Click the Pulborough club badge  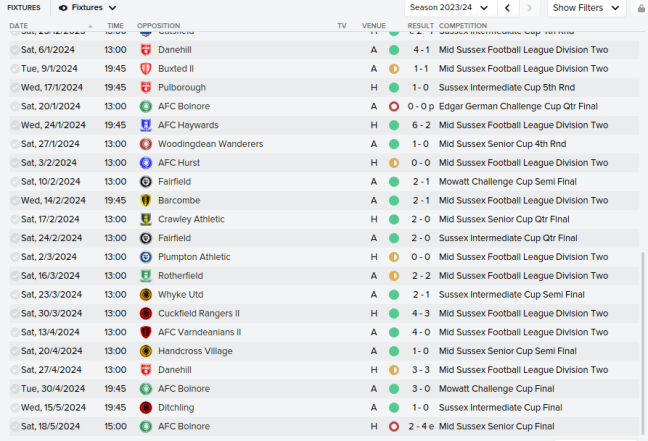coord(146,87)
